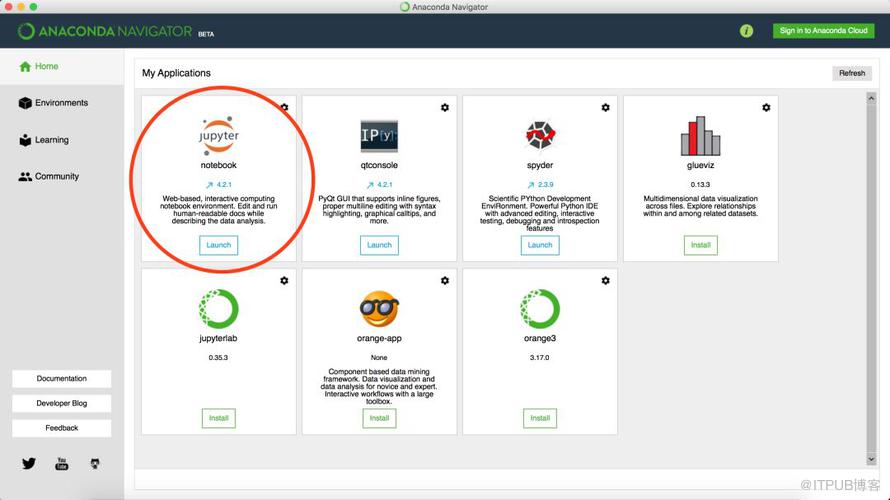Click the spyder application logo
Viewport: 890px width, 500px height.
point(540,135)
